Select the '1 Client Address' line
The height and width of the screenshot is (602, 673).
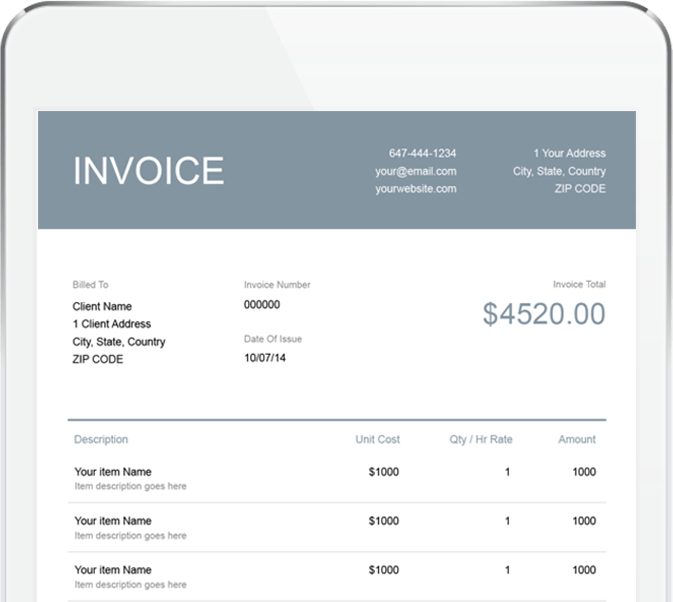(x=112, y=324)
